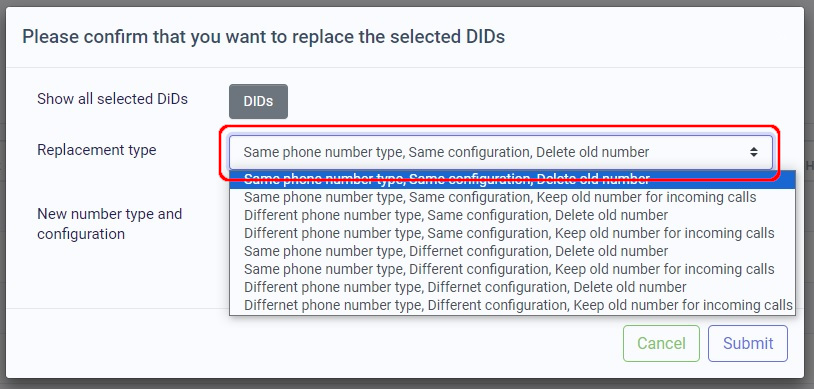The image size is (814, 389).
Task: Click empty footer space left of Cancel
Action: tap(311, 343)
